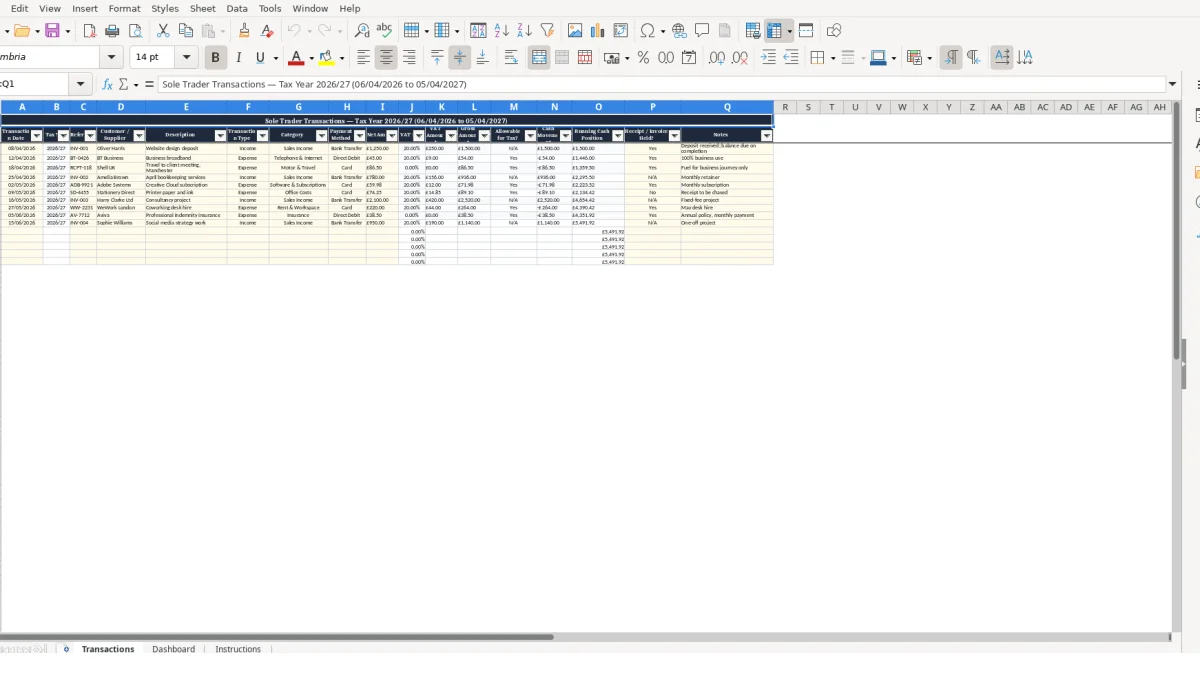The height and width of the screenshot is (675, 1200).
Task: Clear direct formatting
Action: click(267, 31)
